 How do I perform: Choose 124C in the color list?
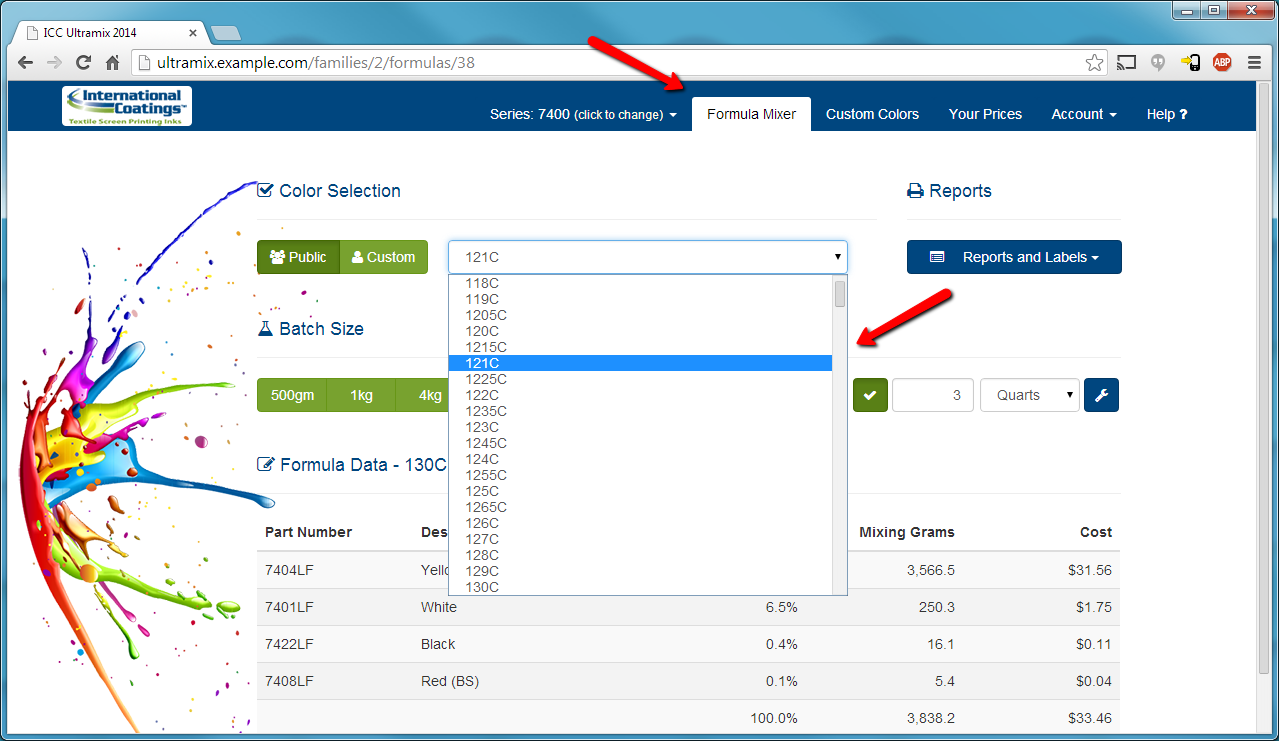[x=640, y=459]
